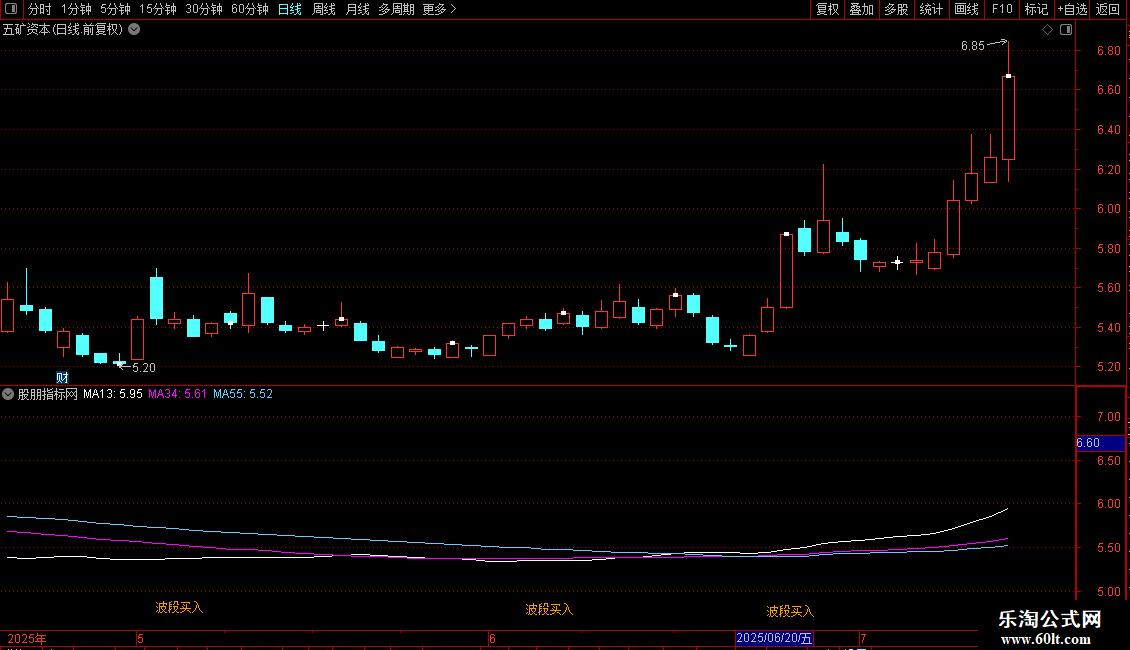Click the MA13: 5.95 value
The height and width of the screenshot is (650, 1130).
[x=112, y=394]
